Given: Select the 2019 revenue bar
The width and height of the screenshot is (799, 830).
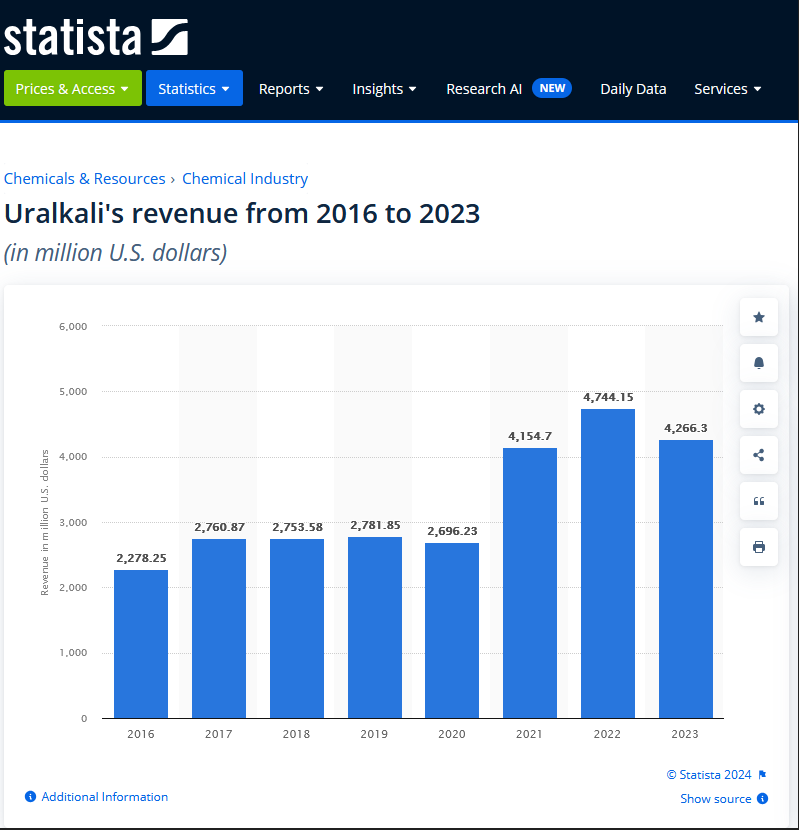Looking at the screenshot, I should point(375,628).
